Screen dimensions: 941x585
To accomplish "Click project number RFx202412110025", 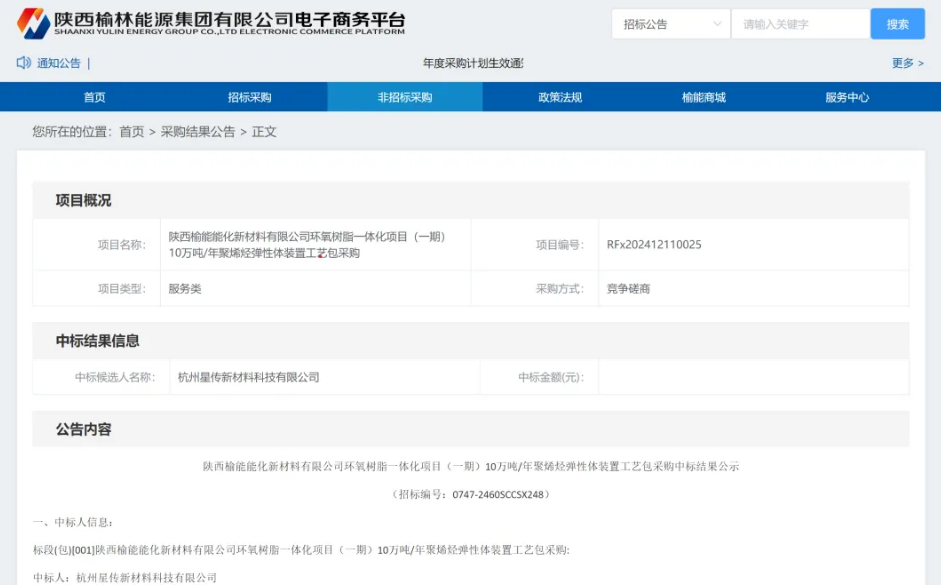I will tap(654, 244).
